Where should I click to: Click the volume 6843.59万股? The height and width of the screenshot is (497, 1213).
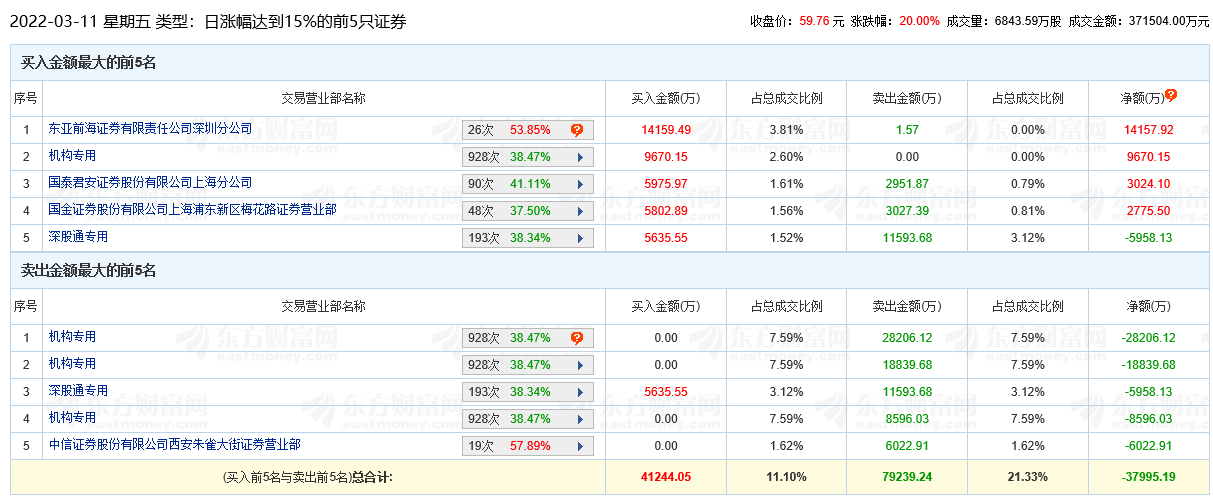click(1028, 20)
